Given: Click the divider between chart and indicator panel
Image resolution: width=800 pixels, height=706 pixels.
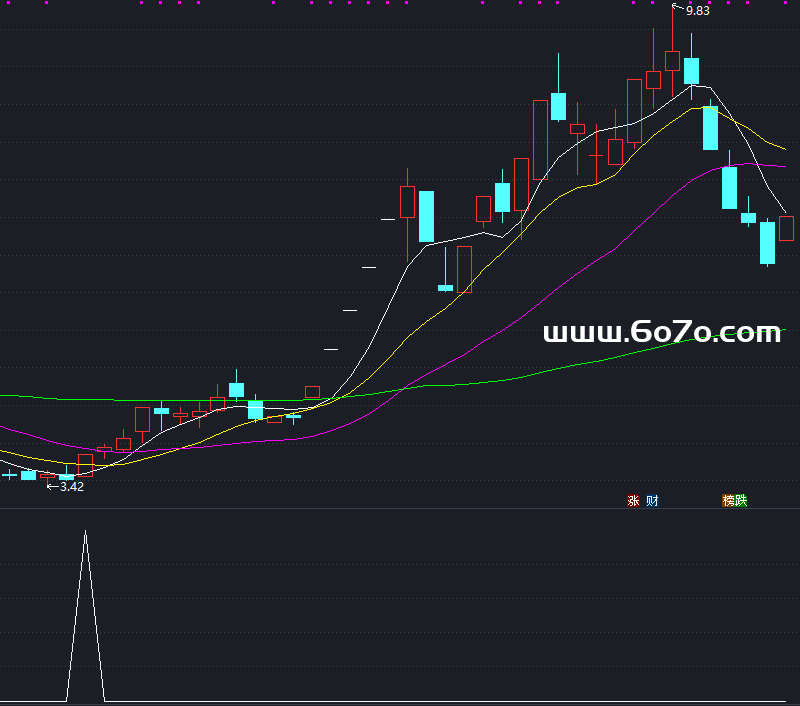Looking at the screenshot, I should point(400,509).
